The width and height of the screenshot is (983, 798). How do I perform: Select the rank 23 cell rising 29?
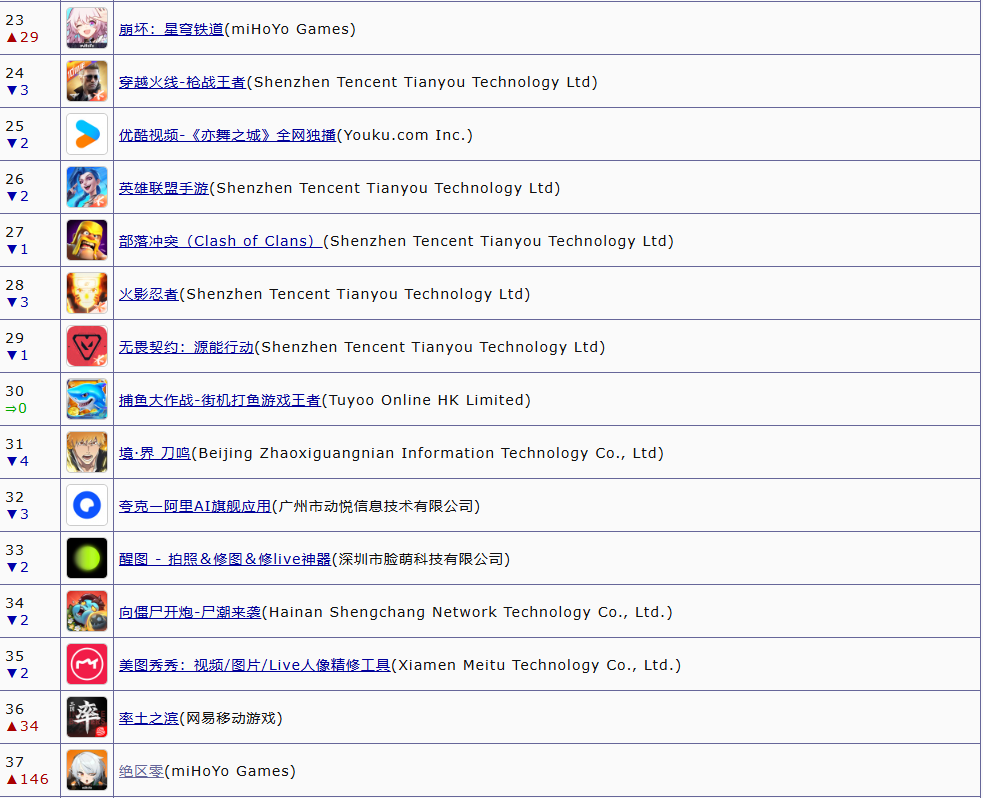(x=30, y=28)
